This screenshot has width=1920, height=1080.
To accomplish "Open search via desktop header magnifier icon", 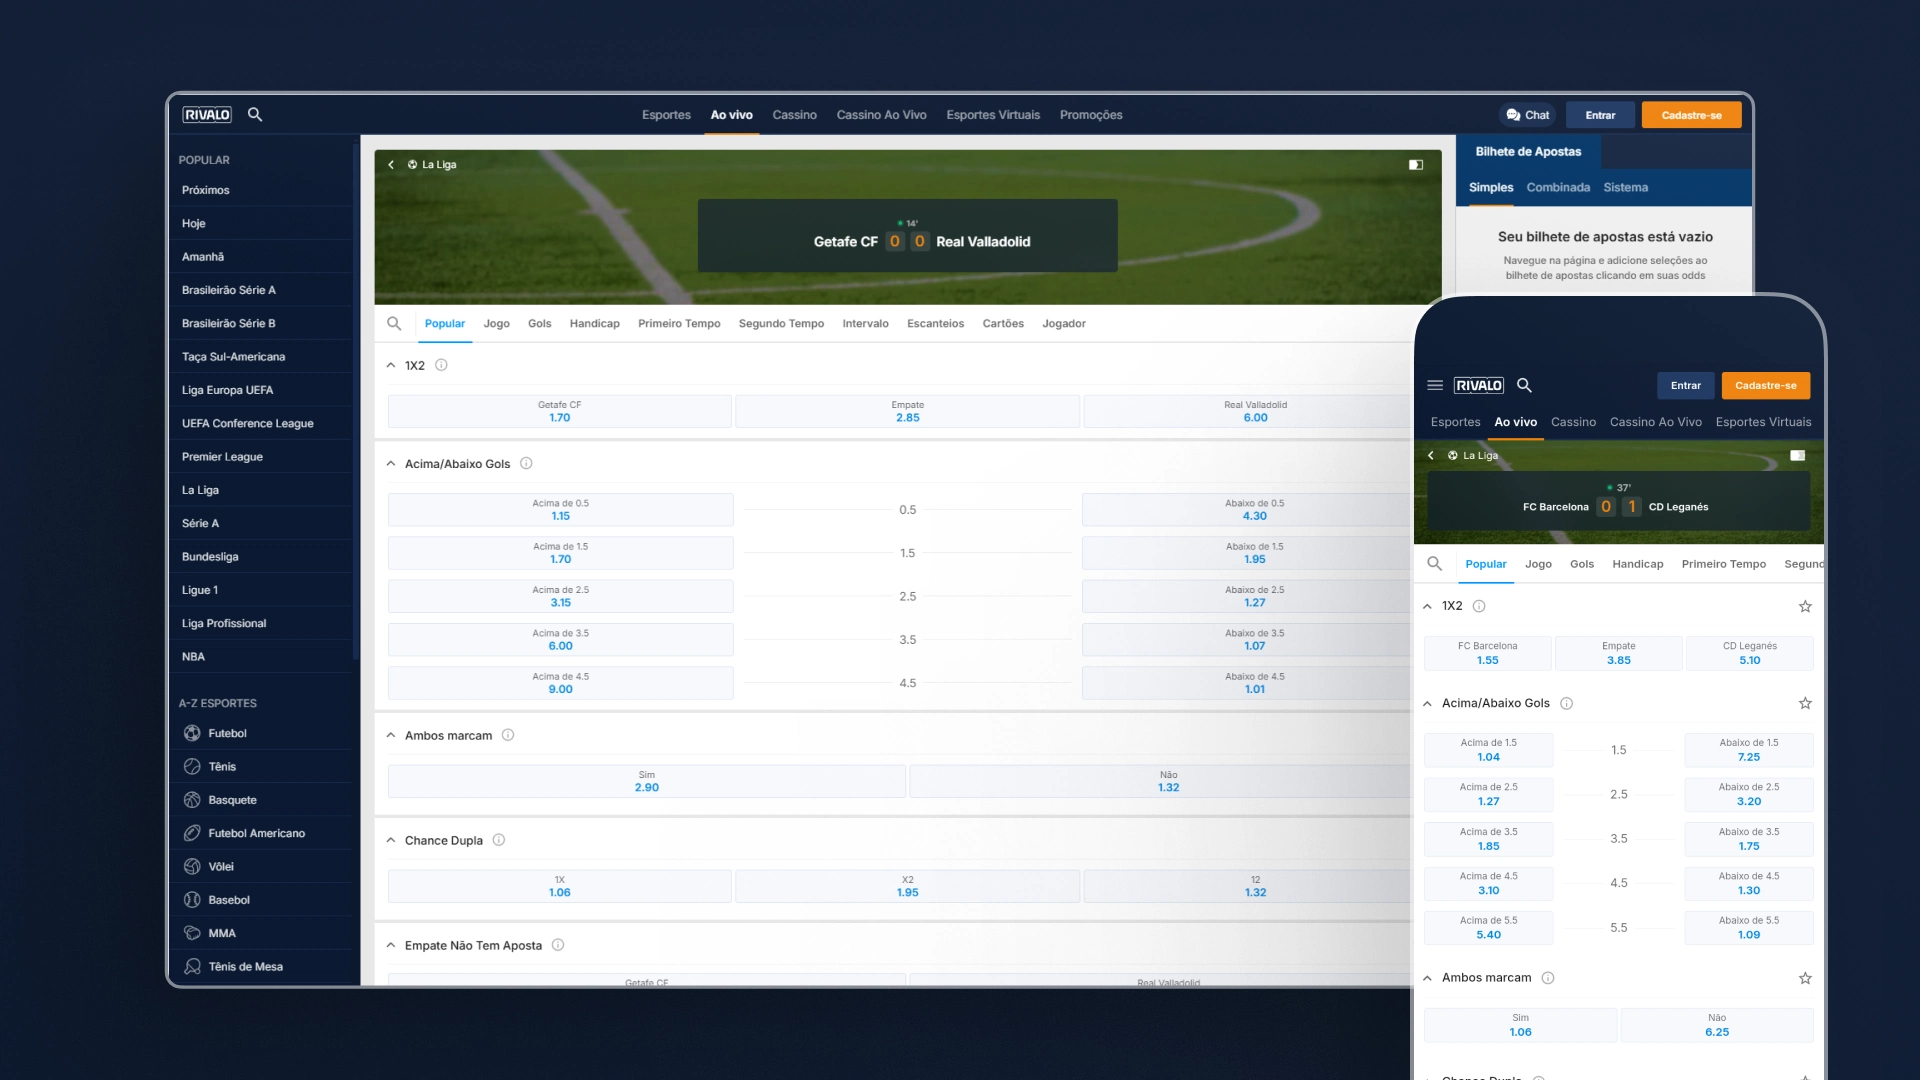I will click(255, 115).
